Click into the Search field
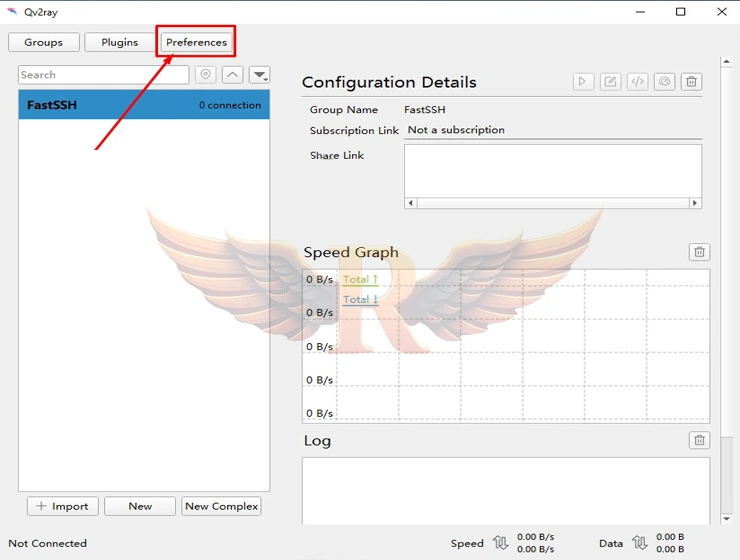 (102, 75)
